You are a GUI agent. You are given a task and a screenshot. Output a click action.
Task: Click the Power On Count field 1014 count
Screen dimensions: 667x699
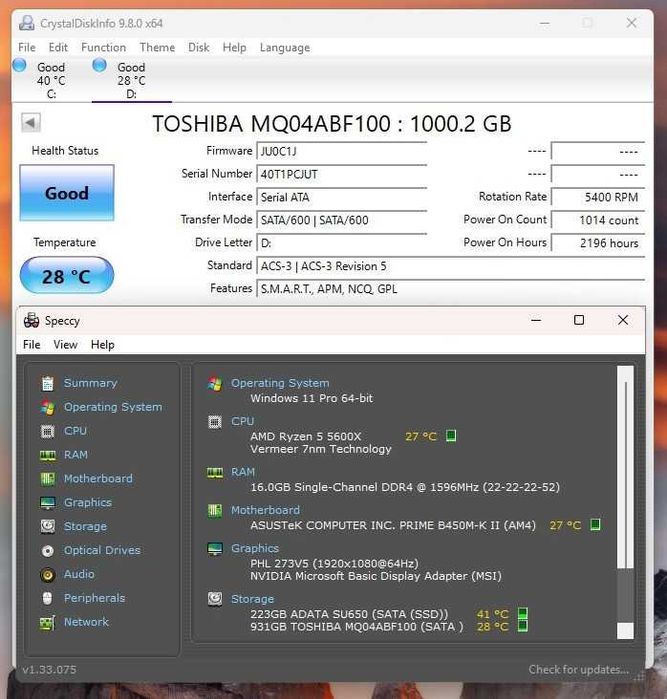click(598, 220)
